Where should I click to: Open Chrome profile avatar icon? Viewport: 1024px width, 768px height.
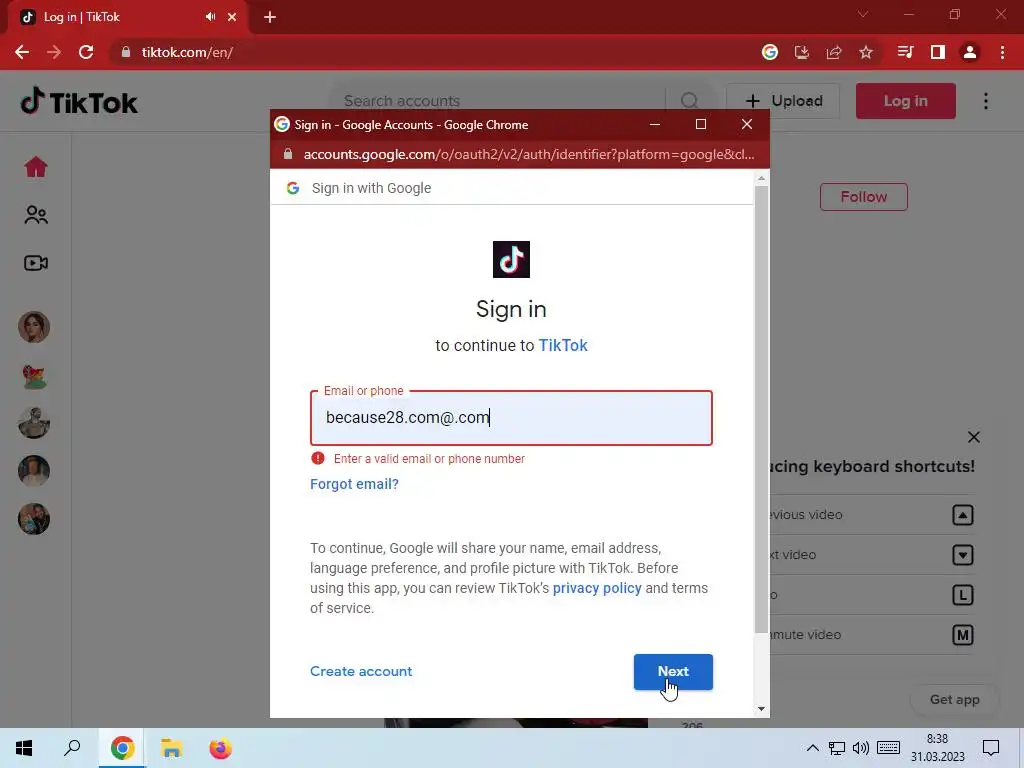click(970, 52)
